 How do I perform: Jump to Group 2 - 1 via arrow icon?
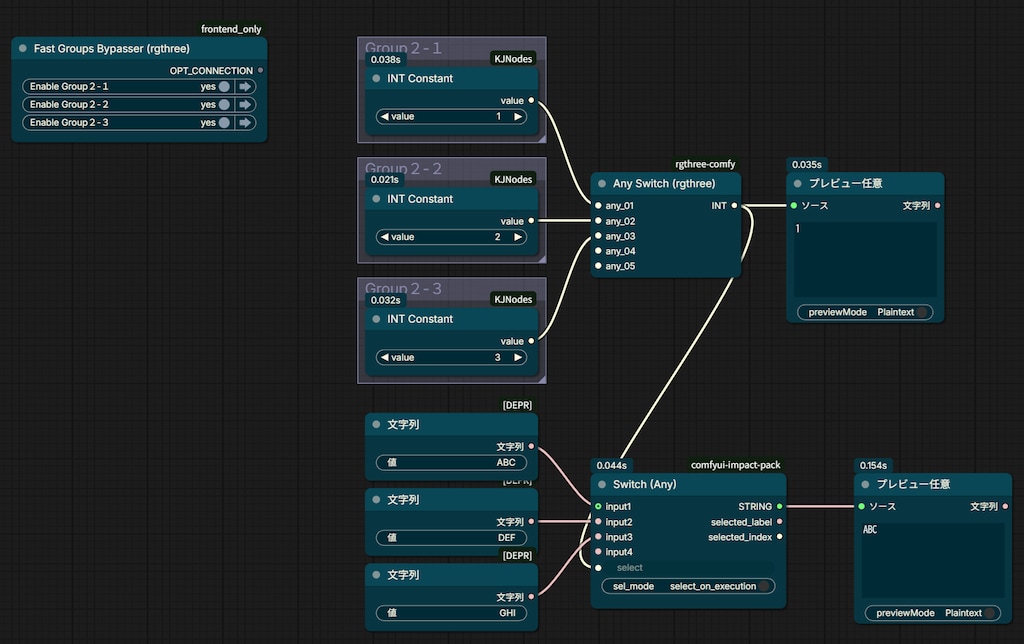(x=245, y=86)
